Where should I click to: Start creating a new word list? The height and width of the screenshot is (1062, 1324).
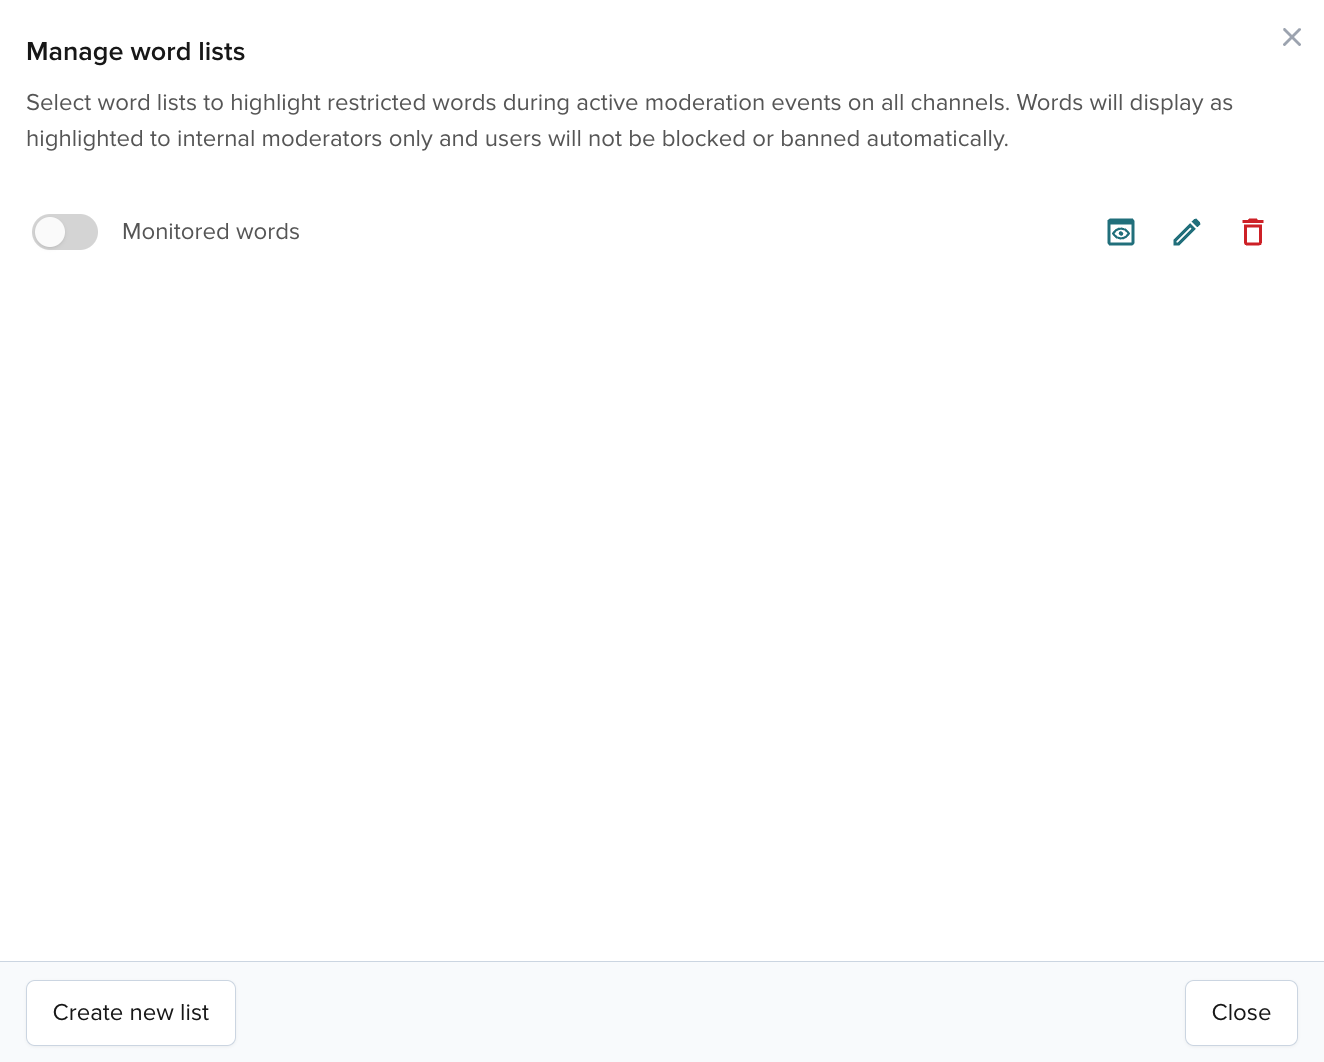131,1013
